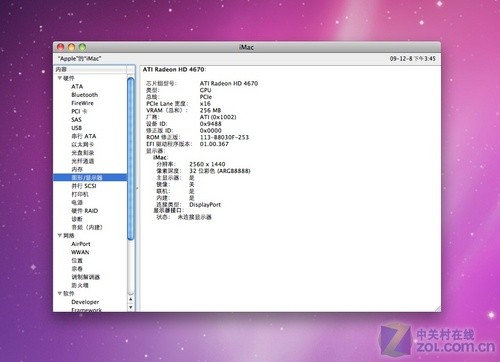Screen dimensions: 500x362
Task: Select the USB sidebar entry
Action: 76,128
